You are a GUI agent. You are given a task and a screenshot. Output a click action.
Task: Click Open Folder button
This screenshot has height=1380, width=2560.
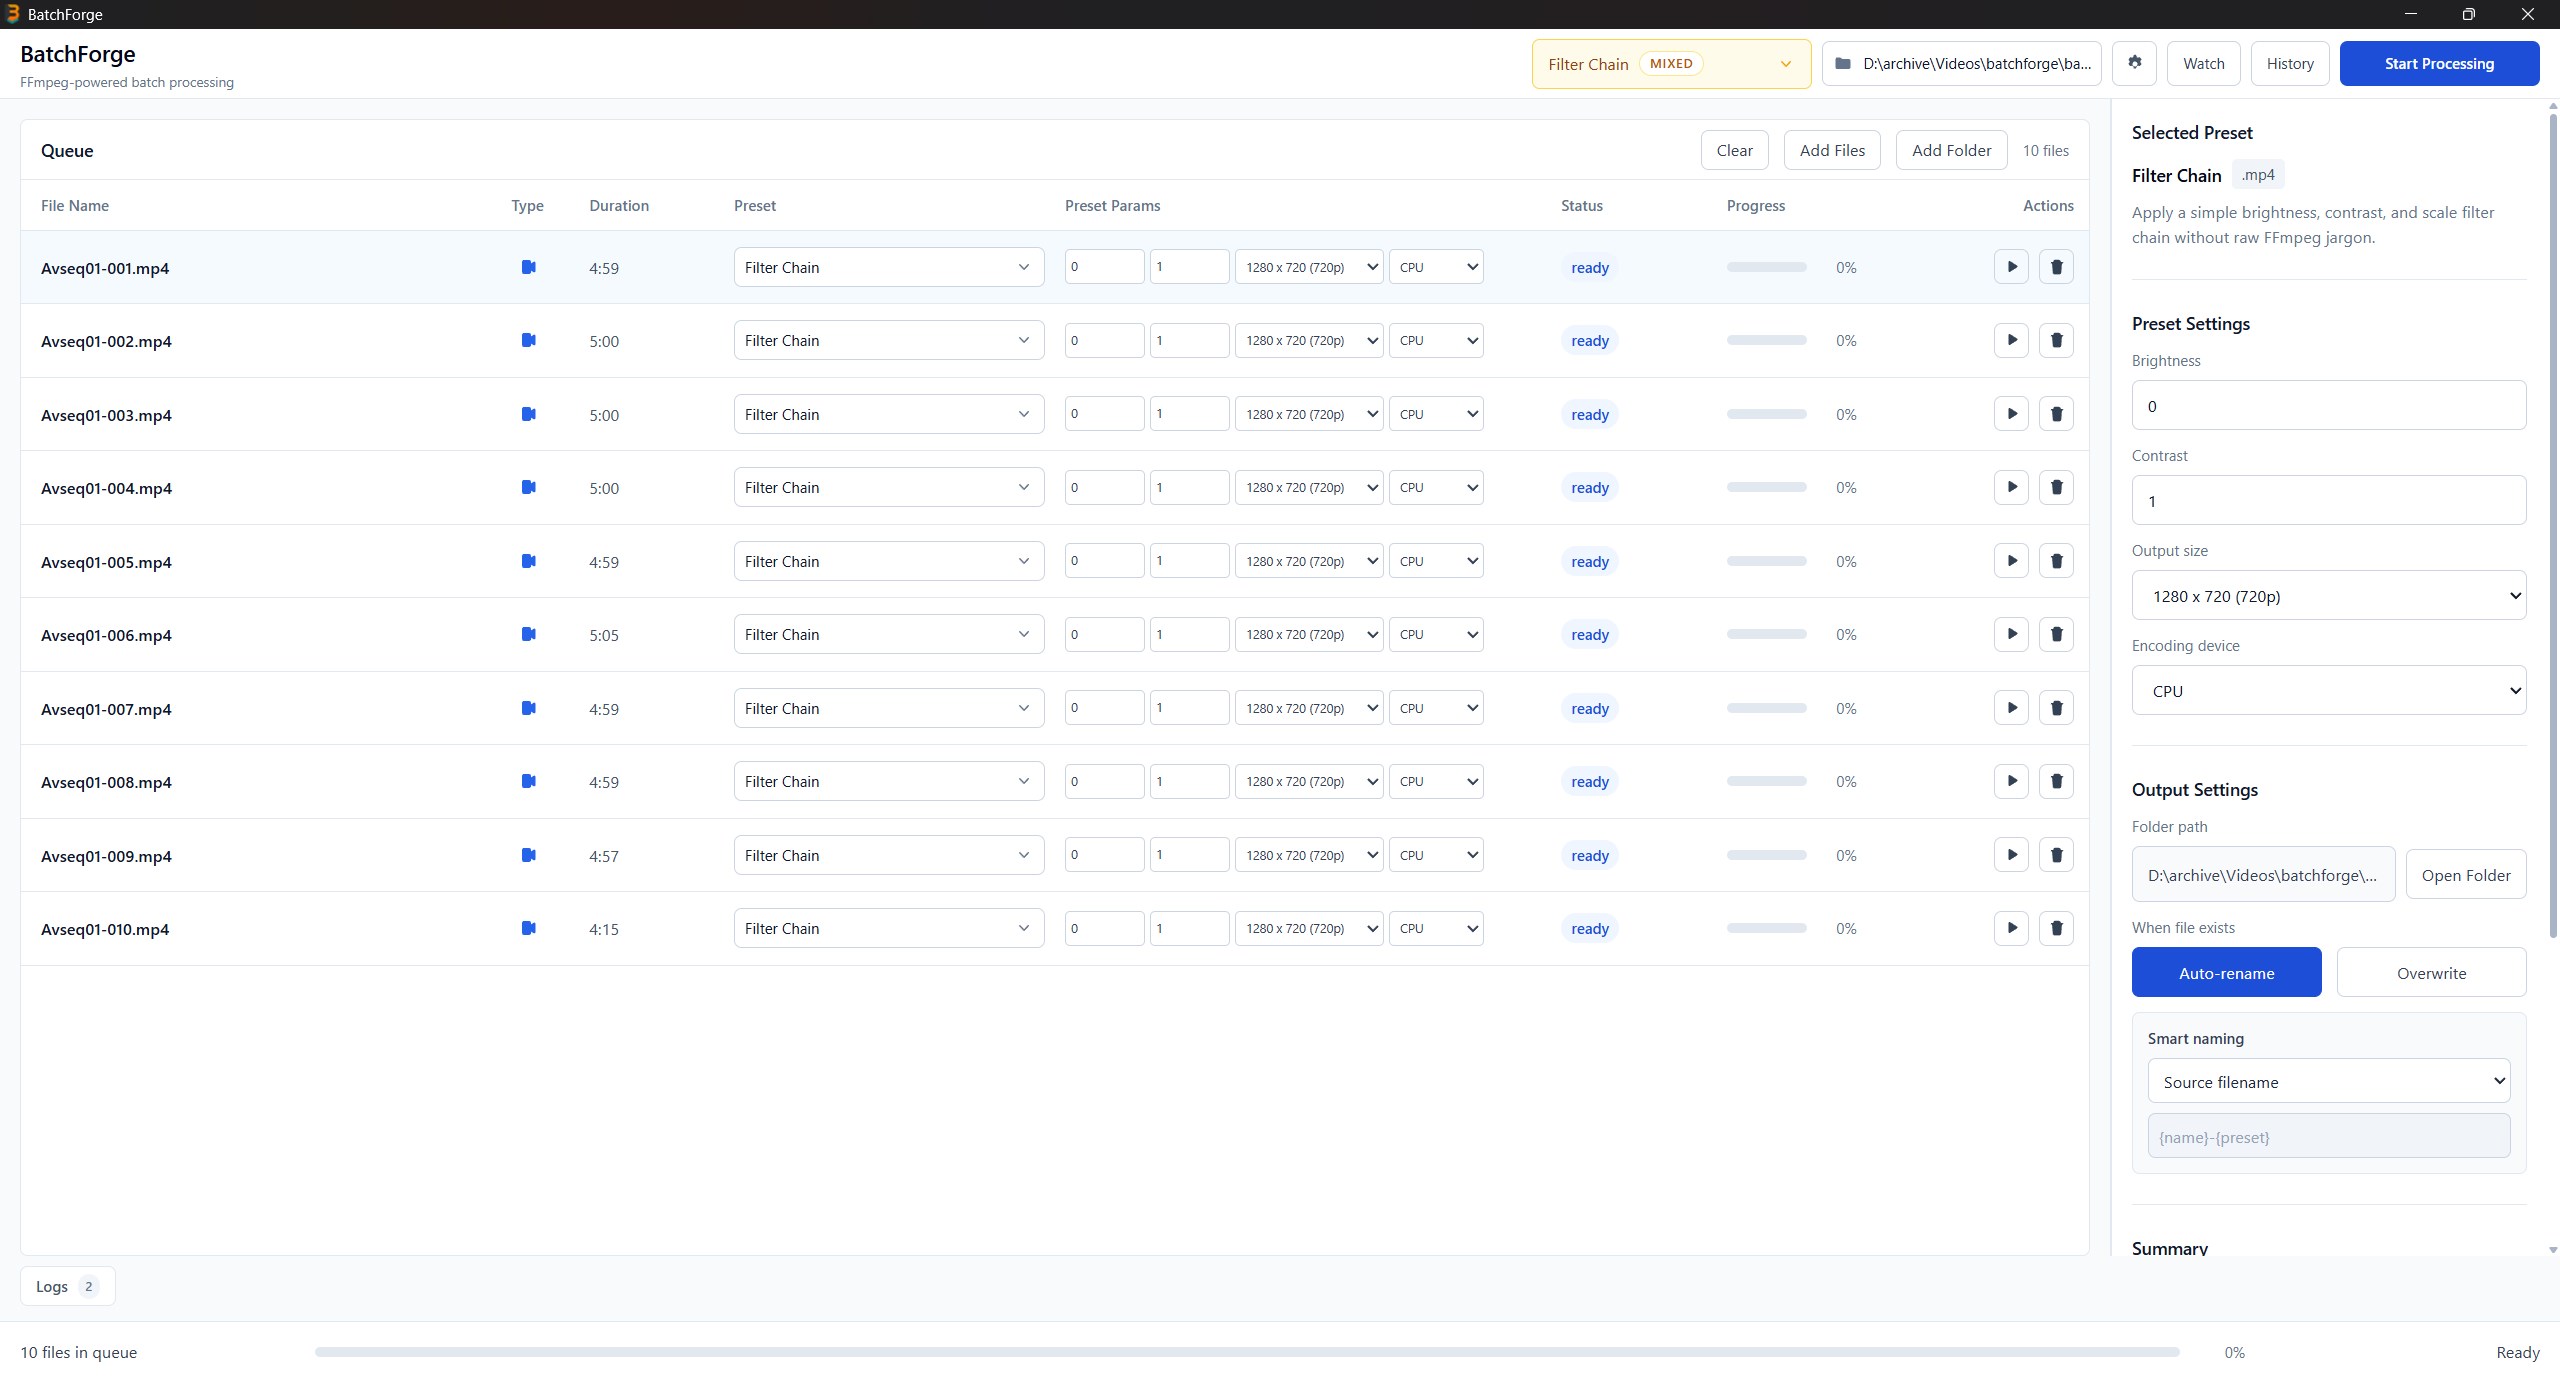[x=2465, y=875]
